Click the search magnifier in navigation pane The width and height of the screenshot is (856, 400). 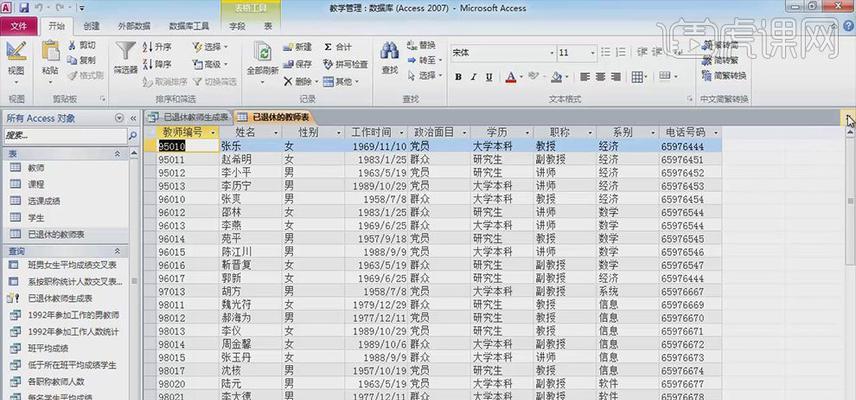[x=133, y=135]
